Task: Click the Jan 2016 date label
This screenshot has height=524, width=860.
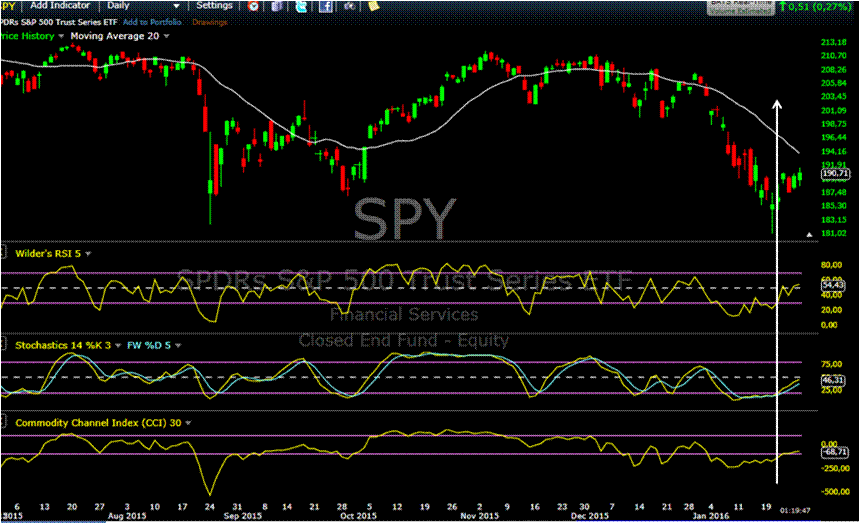Action: coord(711,516)
